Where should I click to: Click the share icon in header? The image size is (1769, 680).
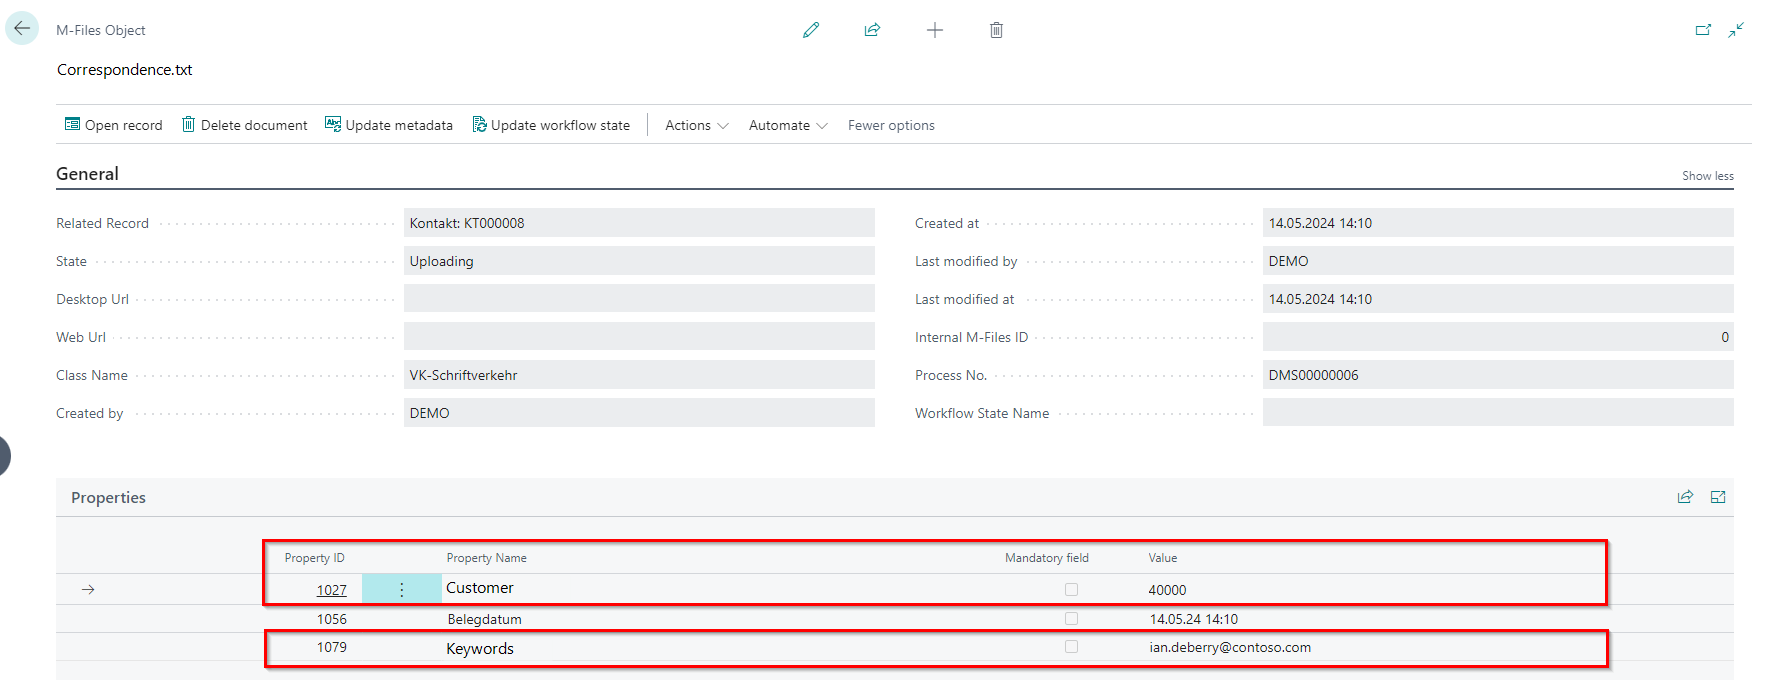click(x=872, y=30)
